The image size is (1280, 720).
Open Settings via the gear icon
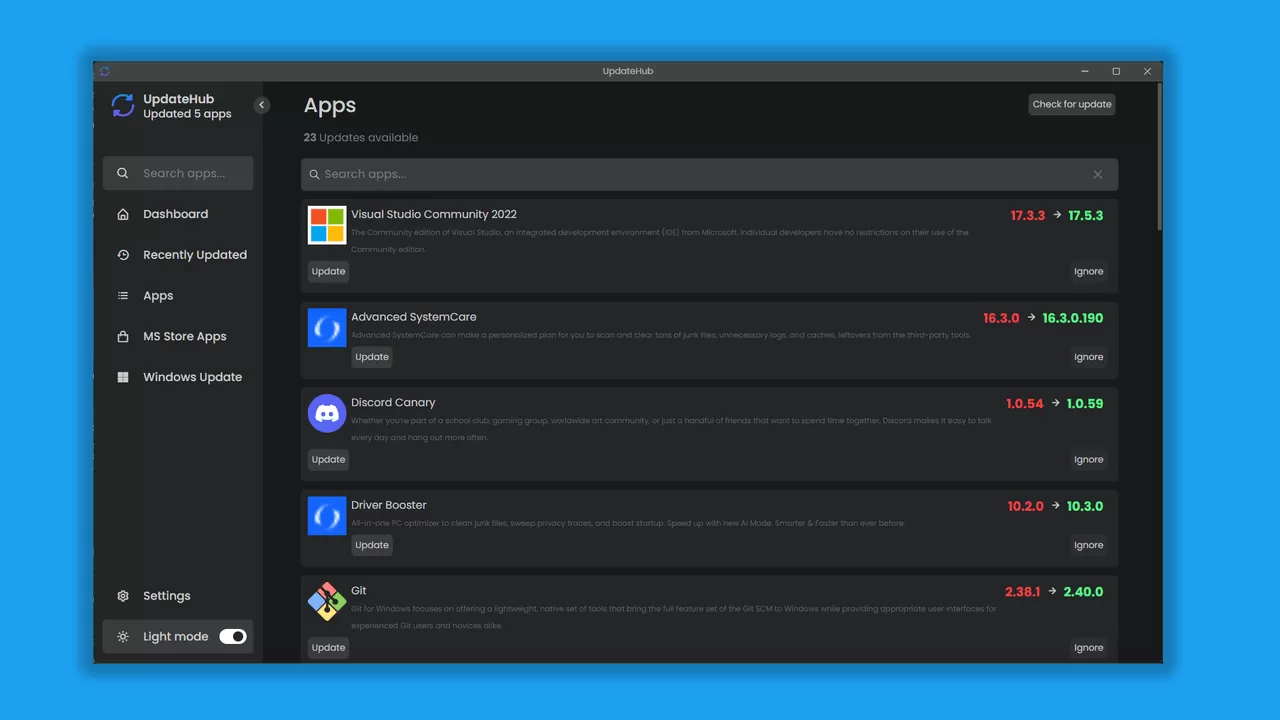pyautogui.click(x=122, y=595)
